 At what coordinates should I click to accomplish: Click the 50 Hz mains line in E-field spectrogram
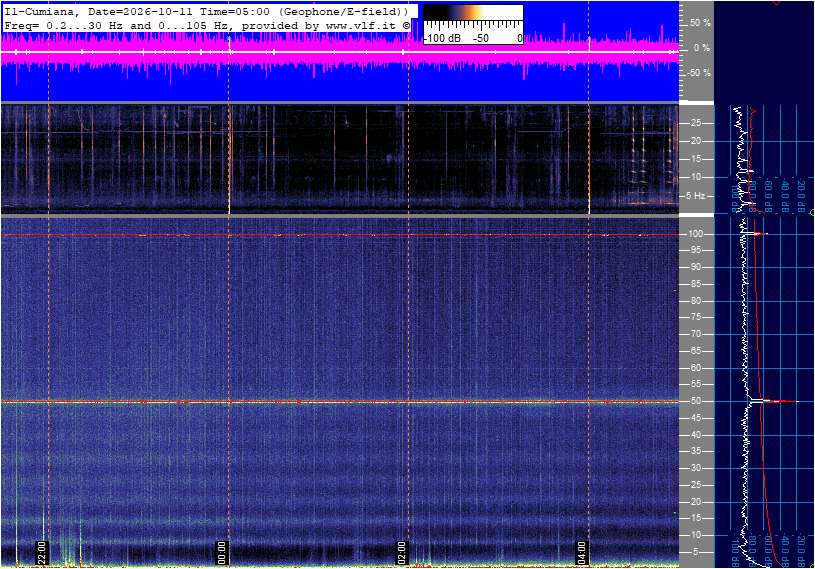tap(340, 402)
